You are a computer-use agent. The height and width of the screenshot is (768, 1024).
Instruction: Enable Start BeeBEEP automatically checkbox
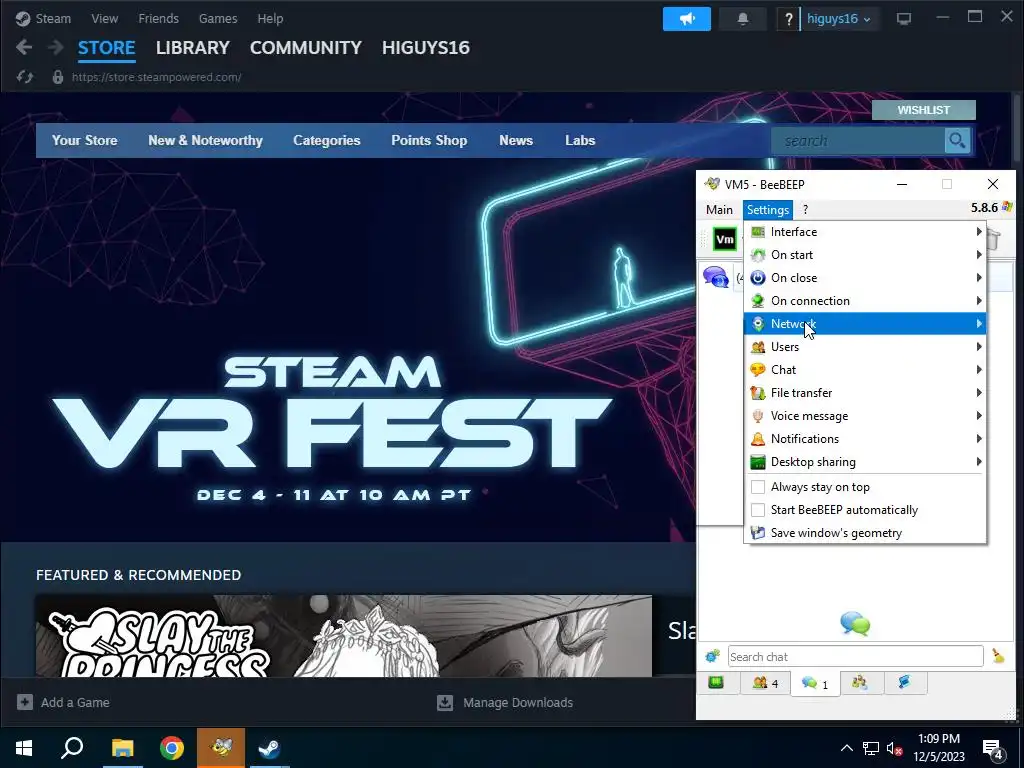[758, 509]
